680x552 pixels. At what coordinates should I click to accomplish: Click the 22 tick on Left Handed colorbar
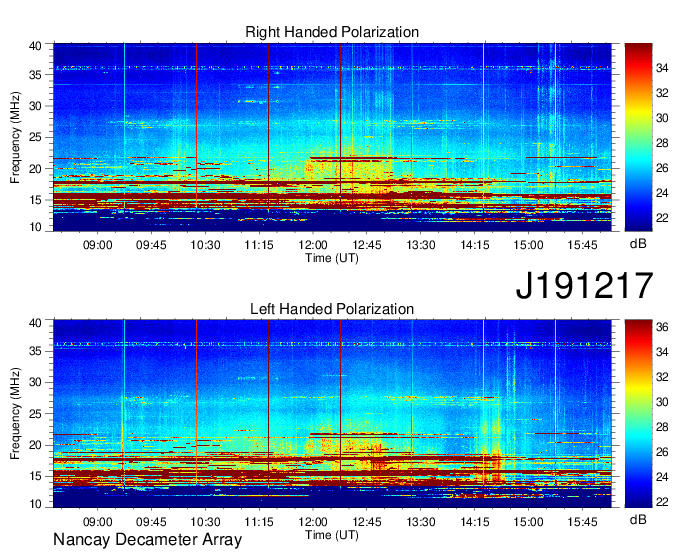click(x=662, y=502)
